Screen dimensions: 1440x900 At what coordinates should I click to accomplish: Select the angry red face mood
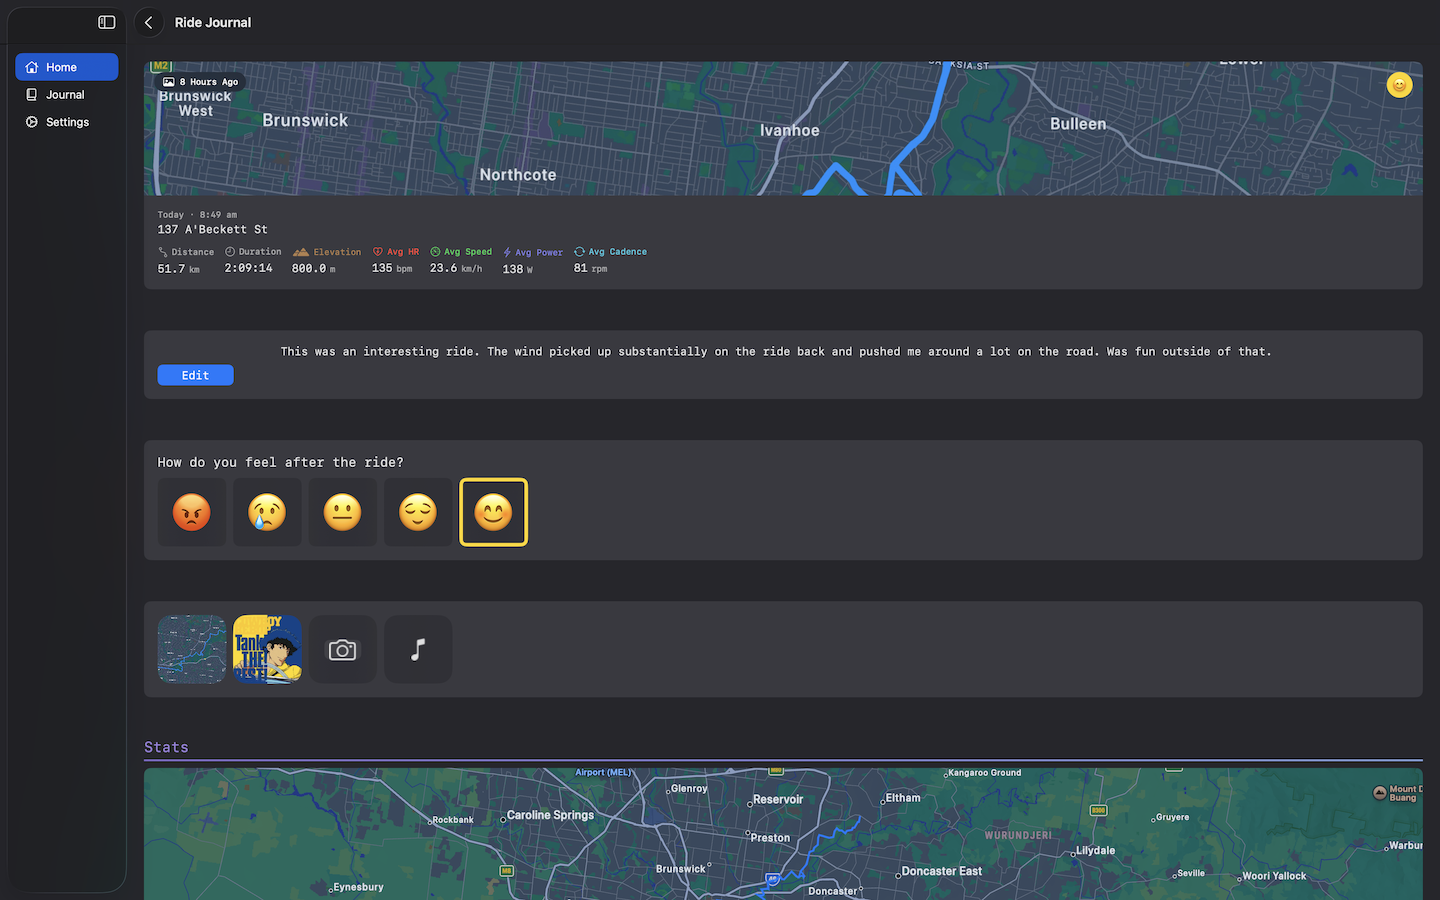[192, 512]
